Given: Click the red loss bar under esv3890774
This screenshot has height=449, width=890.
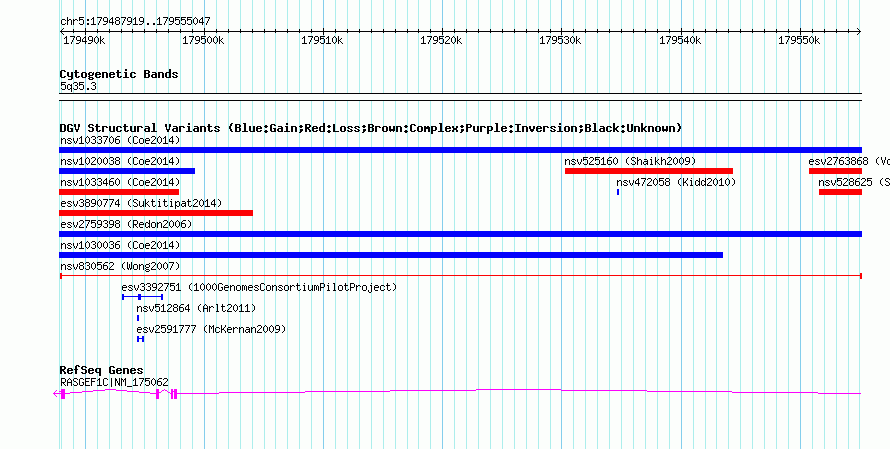Looking at the screenshot, I should coord(156,213).
